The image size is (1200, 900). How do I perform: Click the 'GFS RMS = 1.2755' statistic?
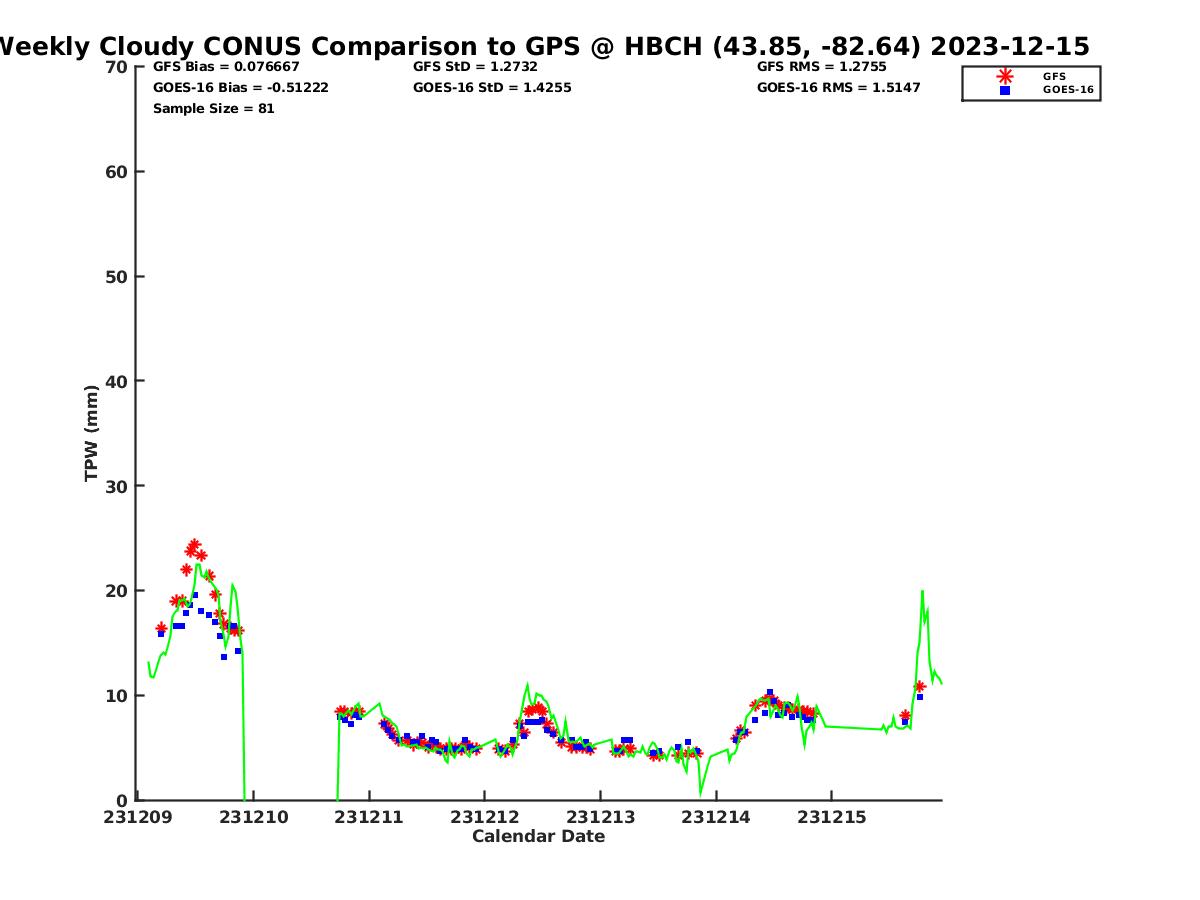[822, 66]
